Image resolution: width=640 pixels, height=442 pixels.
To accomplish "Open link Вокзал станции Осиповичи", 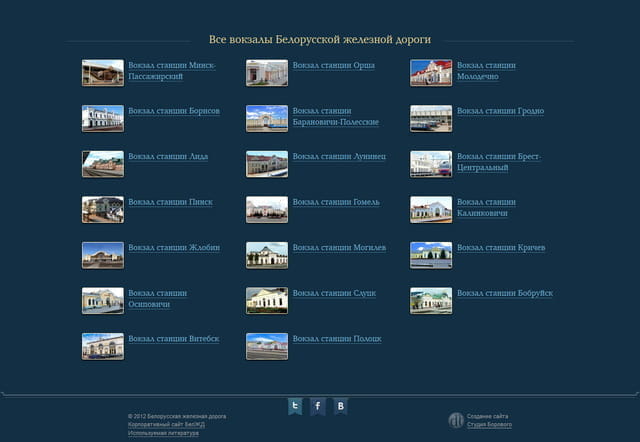I will [x=158, y=298].
